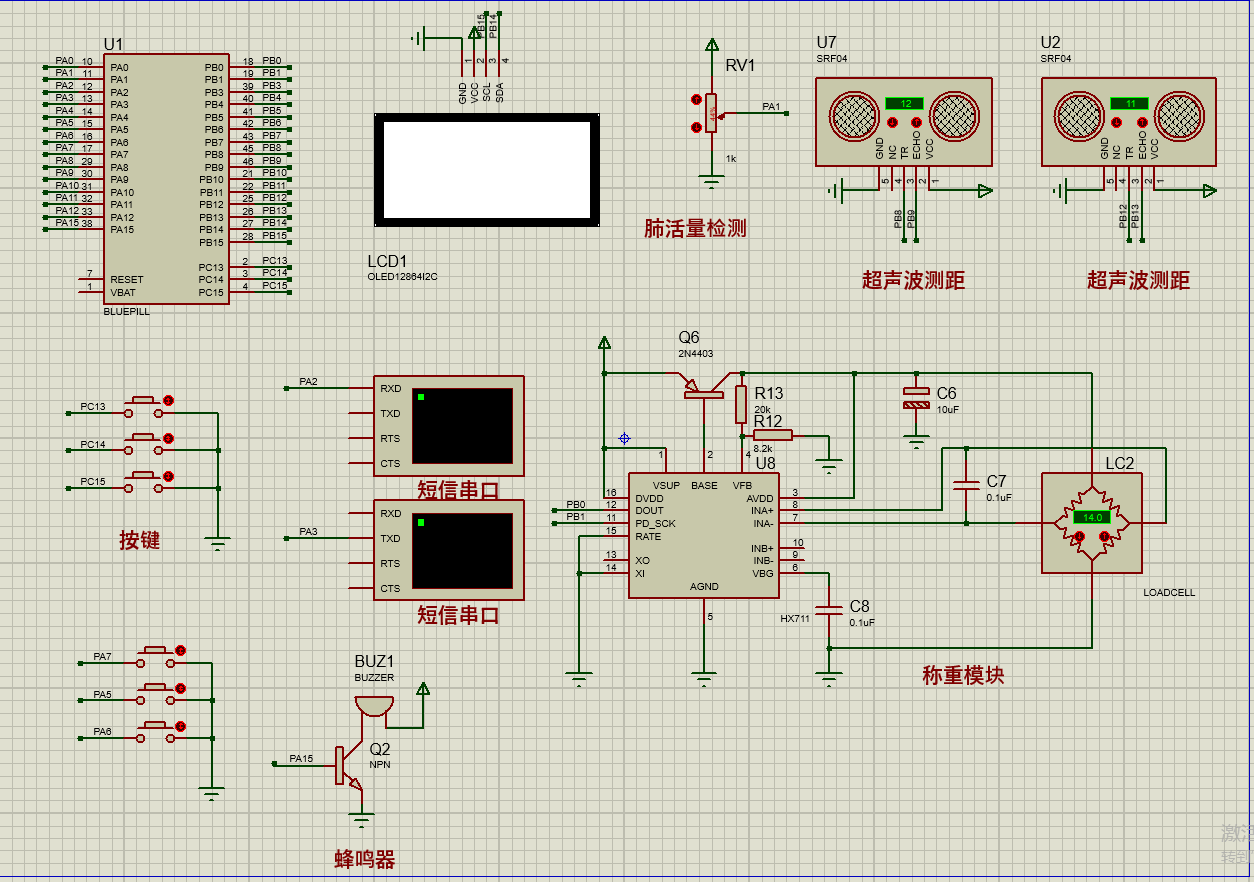Click the virtual terminal screen wired to PA3
The image size is (1254, 882).
pyautogui.click(x=462, y=551)
